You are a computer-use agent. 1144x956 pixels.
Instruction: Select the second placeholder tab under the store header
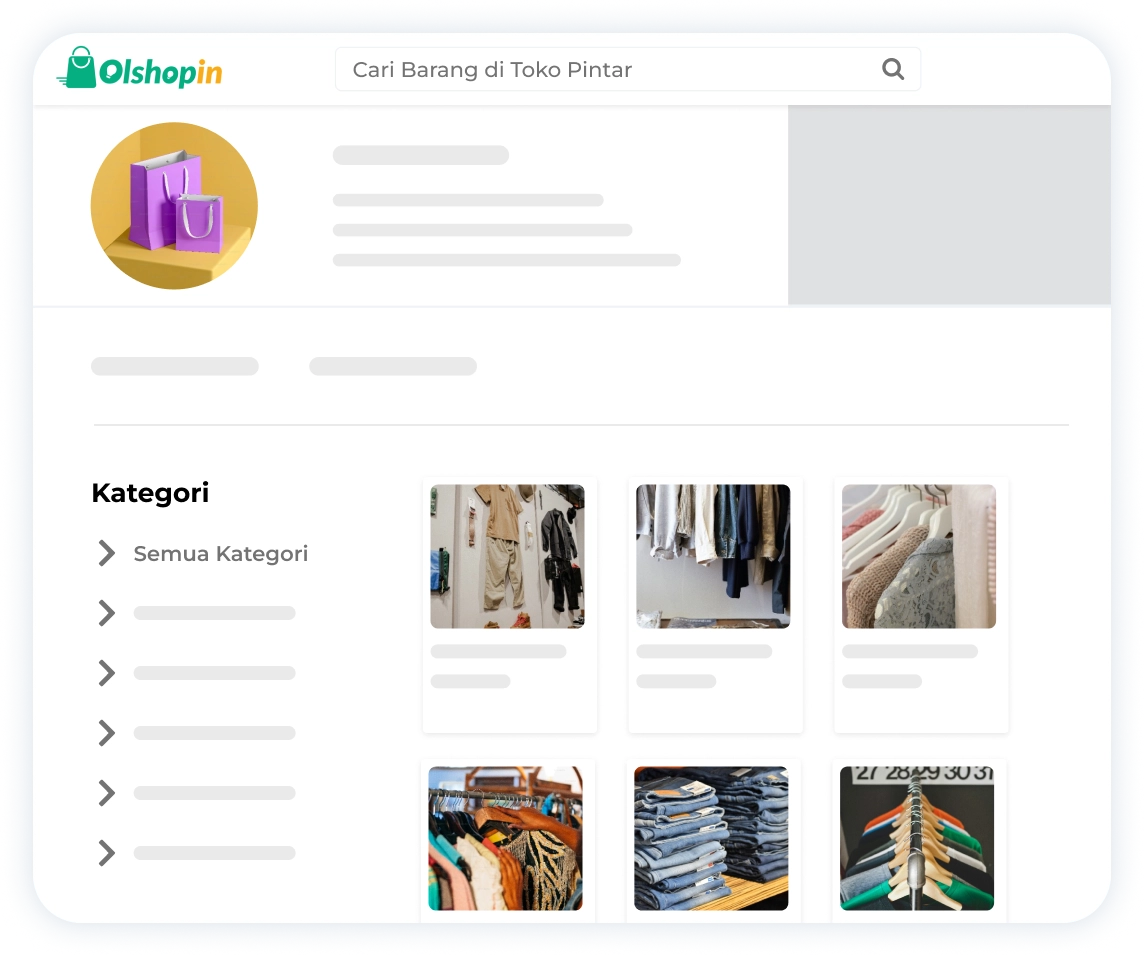393,366
